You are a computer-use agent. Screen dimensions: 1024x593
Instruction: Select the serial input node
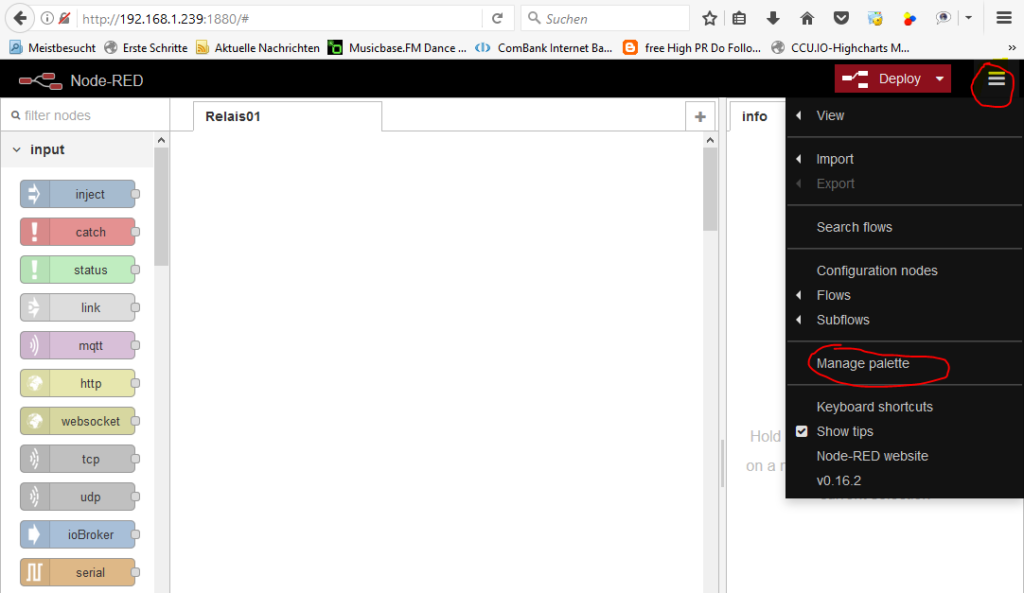pyautogui.click(x=78, y=572)
